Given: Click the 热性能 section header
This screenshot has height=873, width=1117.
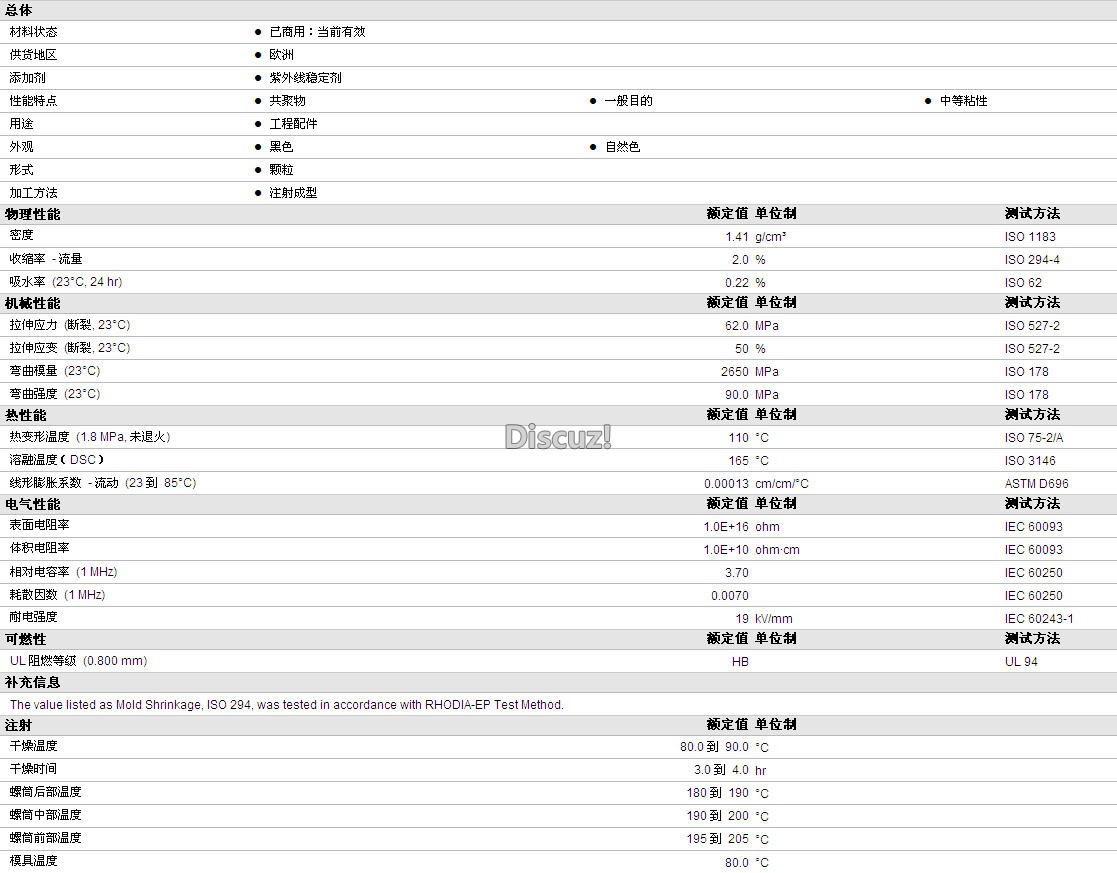Looking at the screenshot, I should (26, 415).
